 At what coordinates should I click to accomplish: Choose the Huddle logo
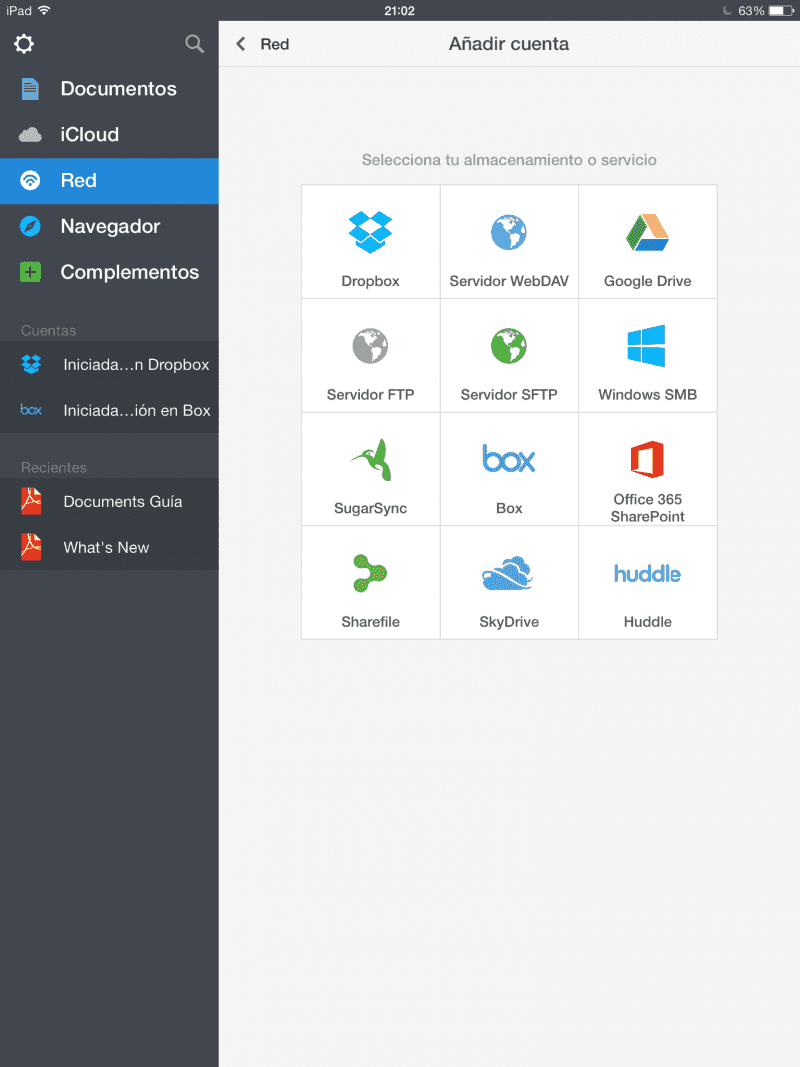(x=647, y=574)
